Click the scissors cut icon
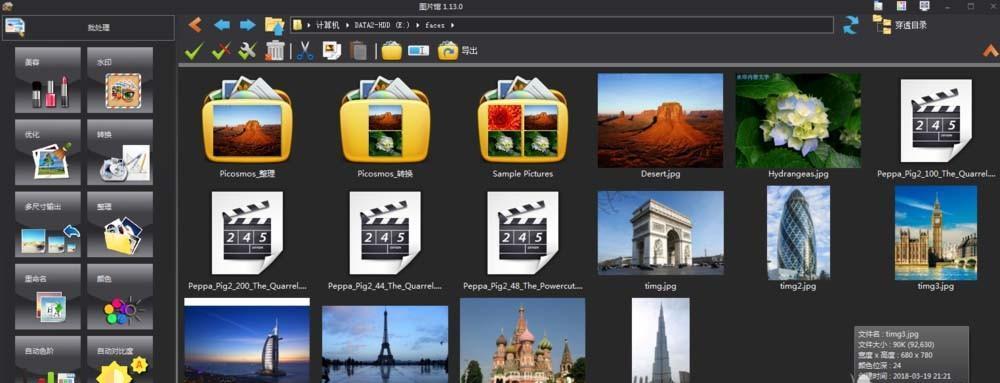This screenshot has height=383, width=1000. tap(305, 50)
